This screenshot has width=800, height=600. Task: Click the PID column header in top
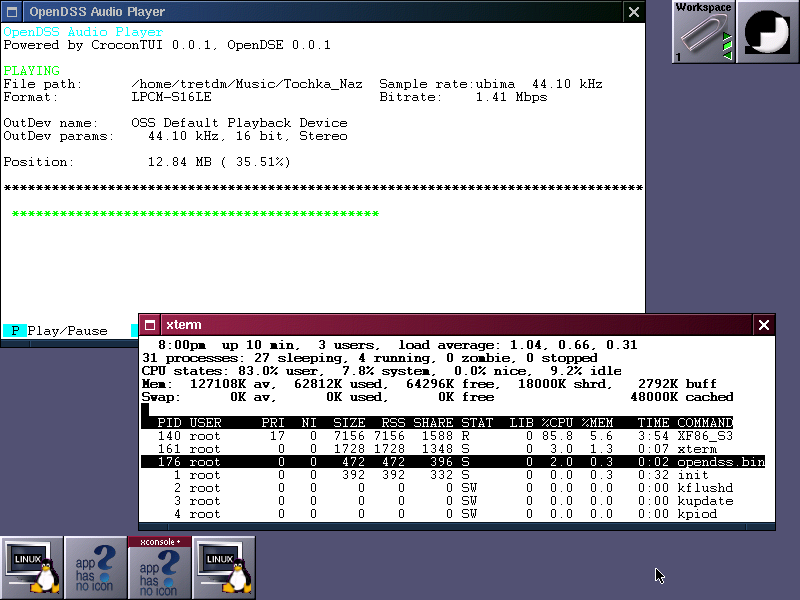[169, 423]
